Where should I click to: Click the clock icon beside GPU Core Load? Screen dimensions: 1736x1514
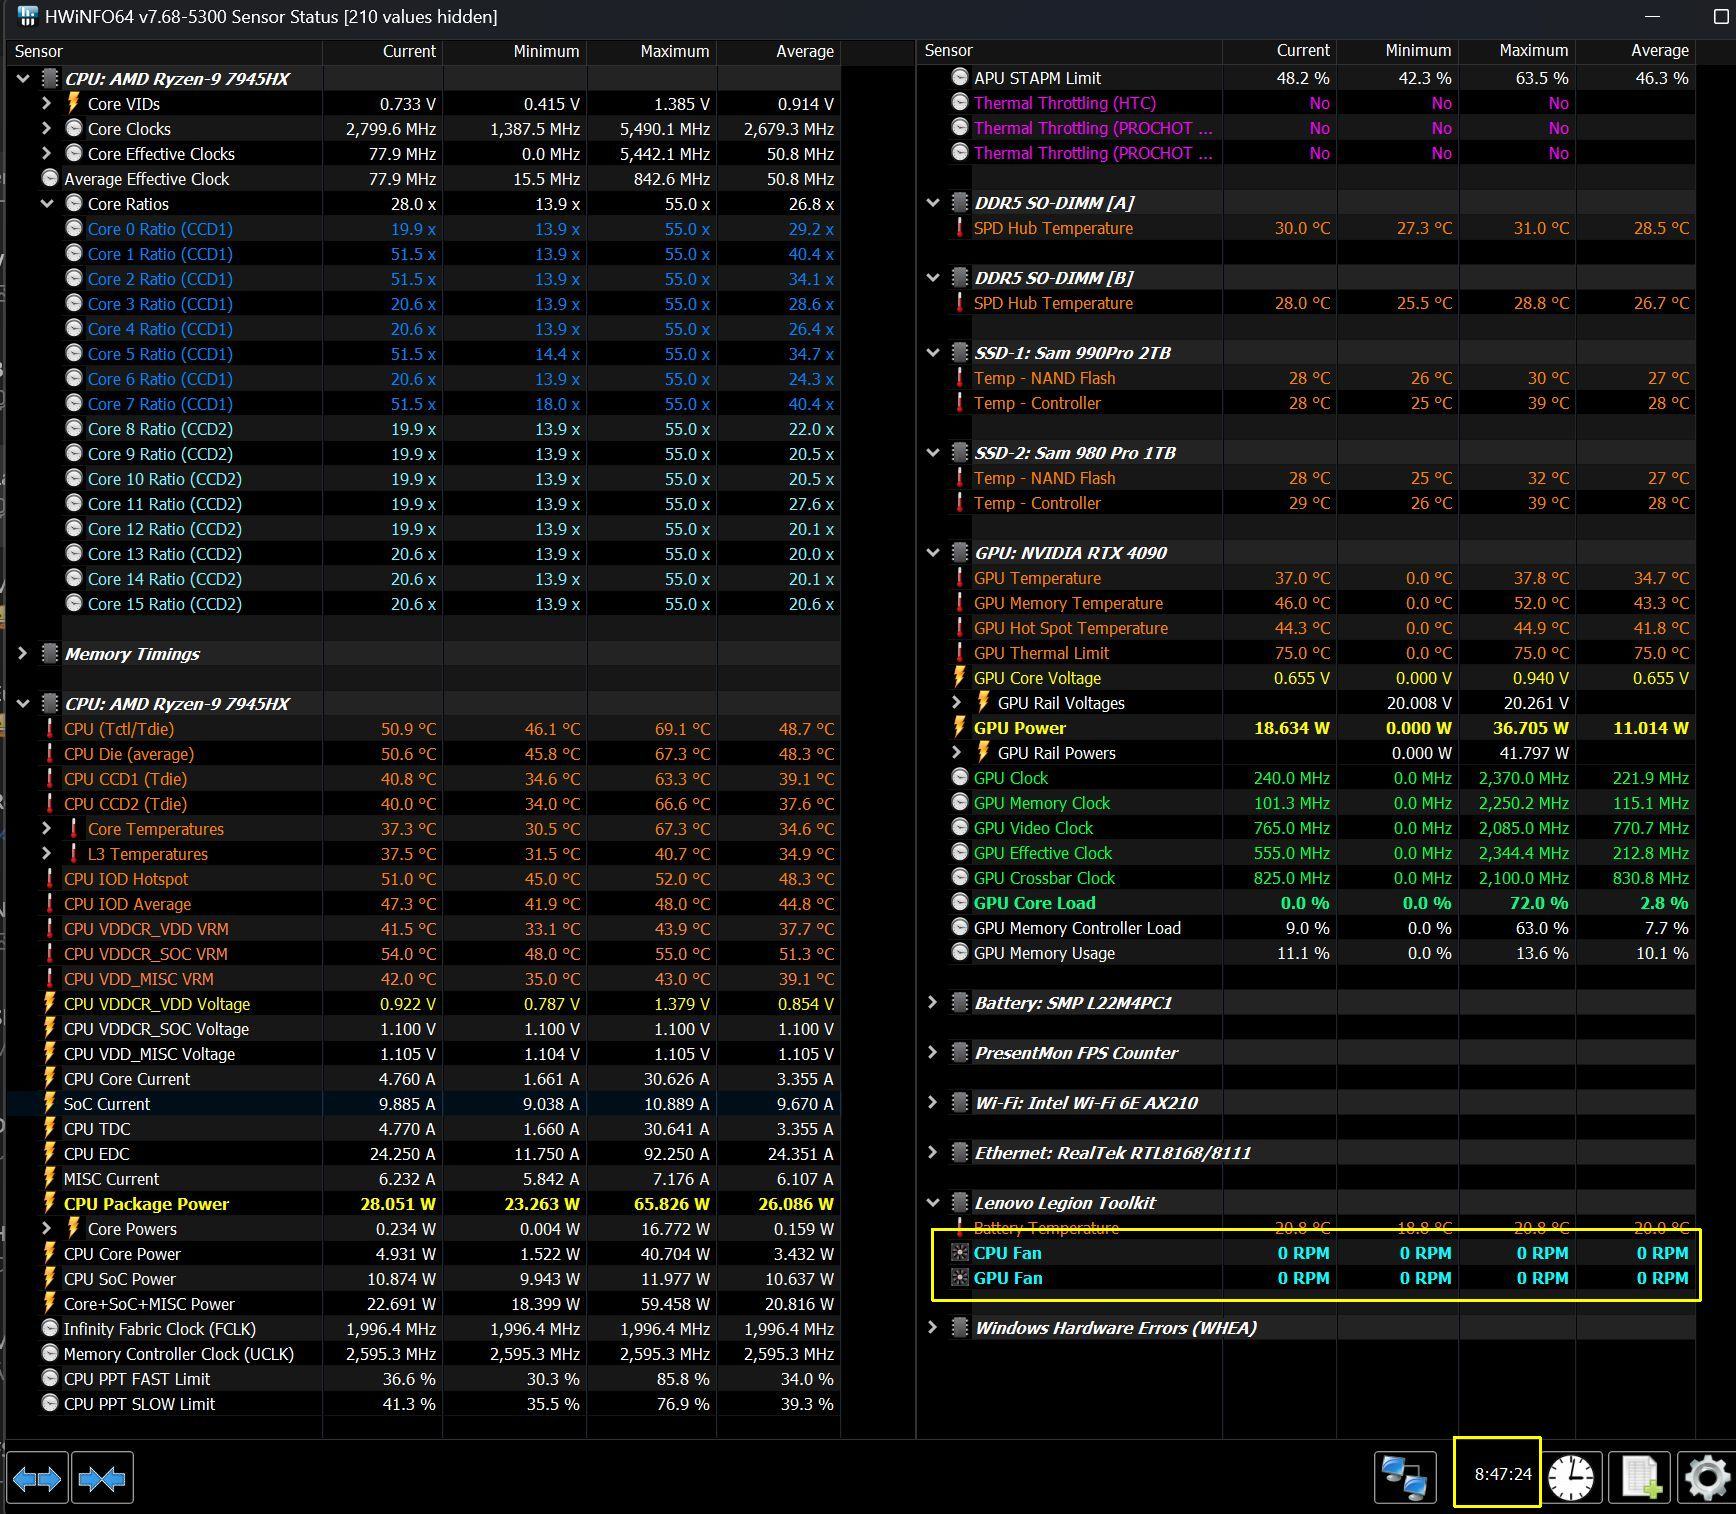click(959, 903)
